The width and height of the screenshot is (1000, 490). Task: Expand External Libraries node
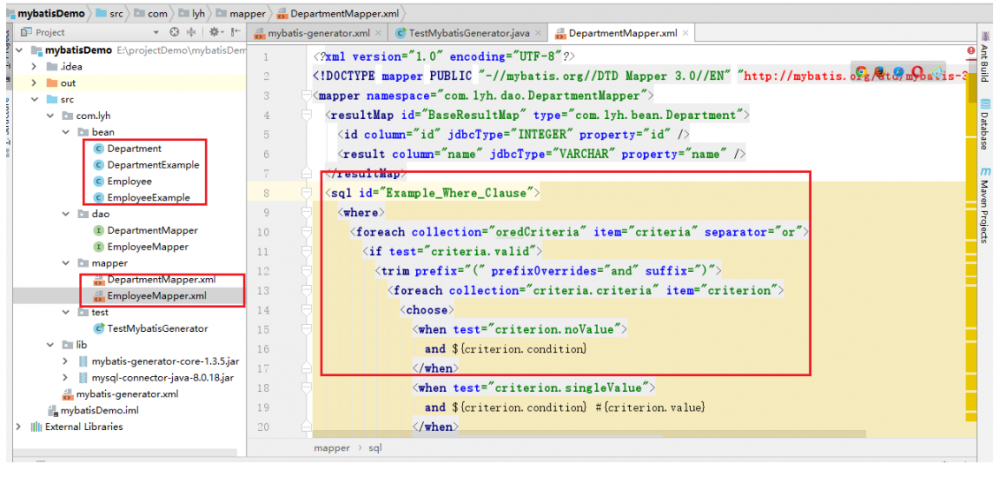[x=18, y=427]
